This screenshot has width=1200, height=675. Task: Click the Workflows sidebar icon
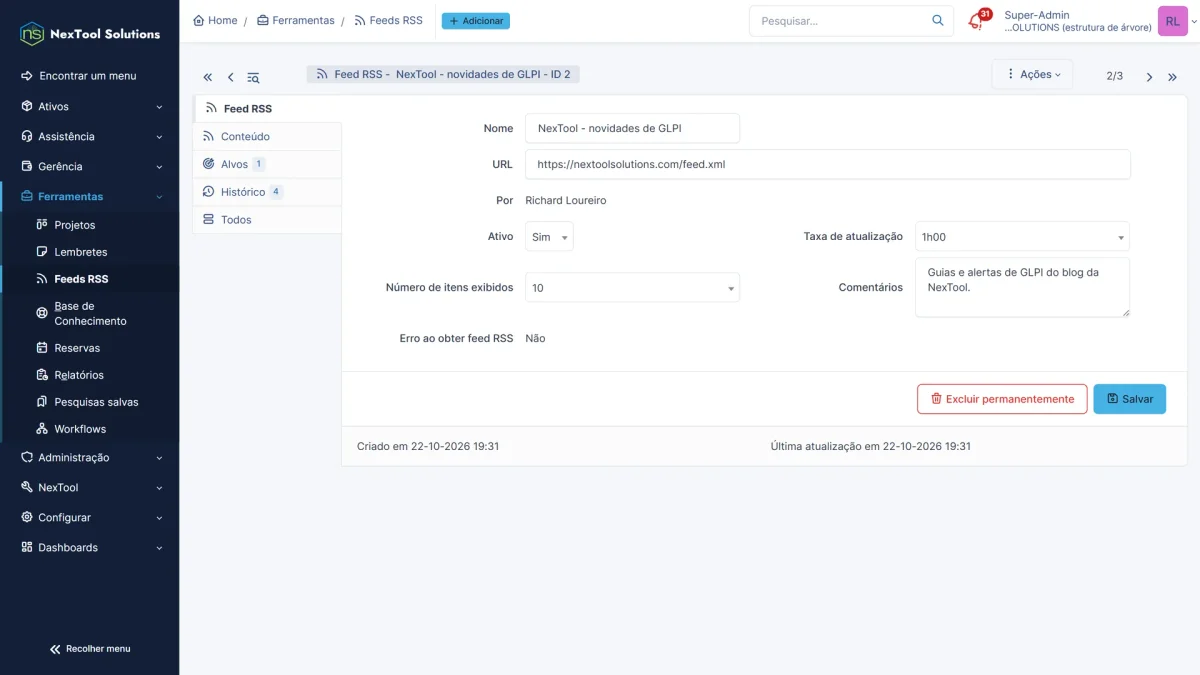tap(42, 429)
